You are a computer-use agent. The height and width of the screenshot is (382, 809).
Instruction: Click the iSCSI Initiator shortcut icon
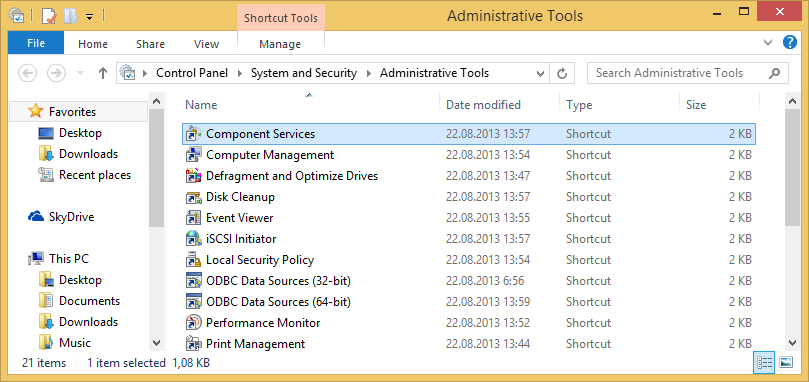point(193,239)
